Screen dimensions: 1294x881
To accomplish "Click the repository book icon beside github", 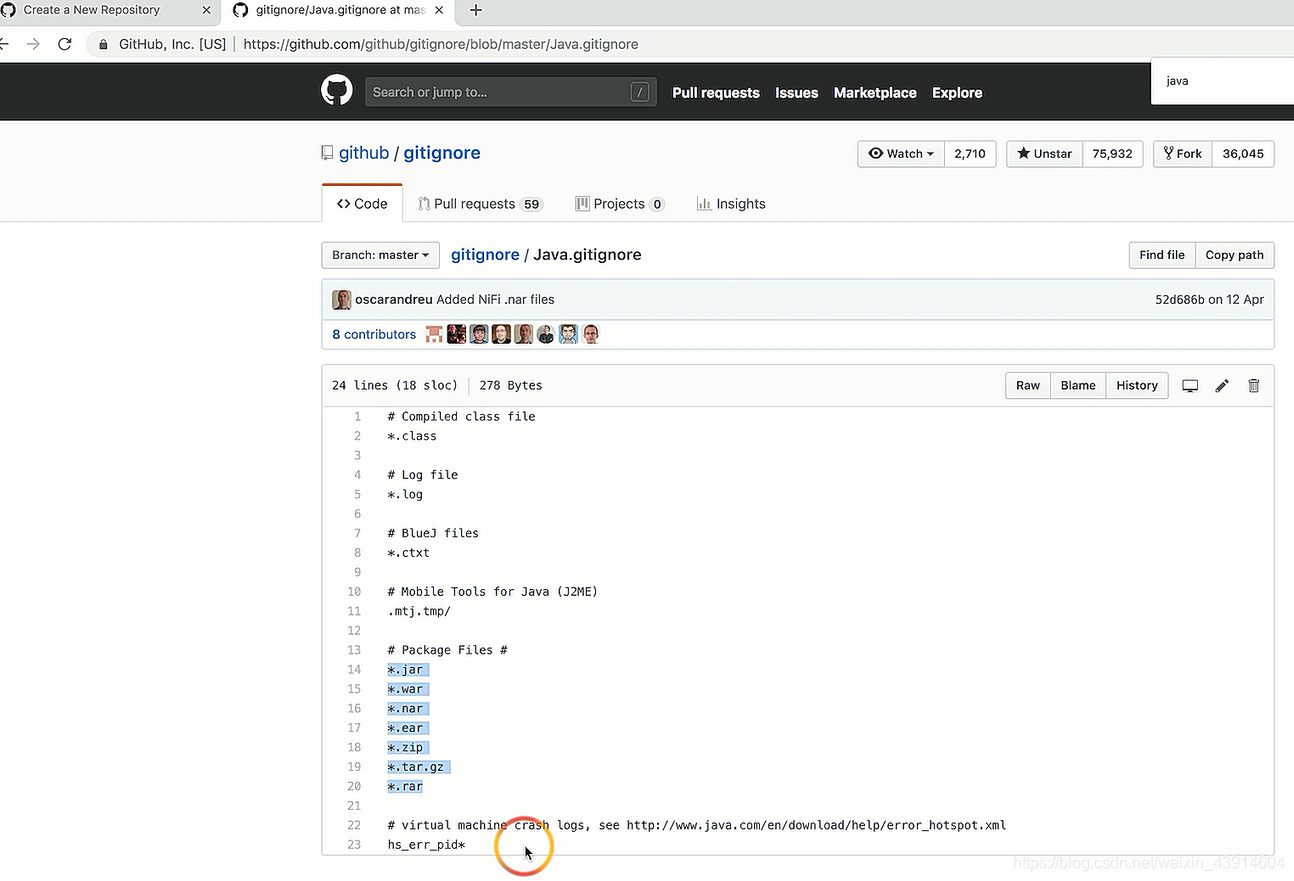I will 327,153.
